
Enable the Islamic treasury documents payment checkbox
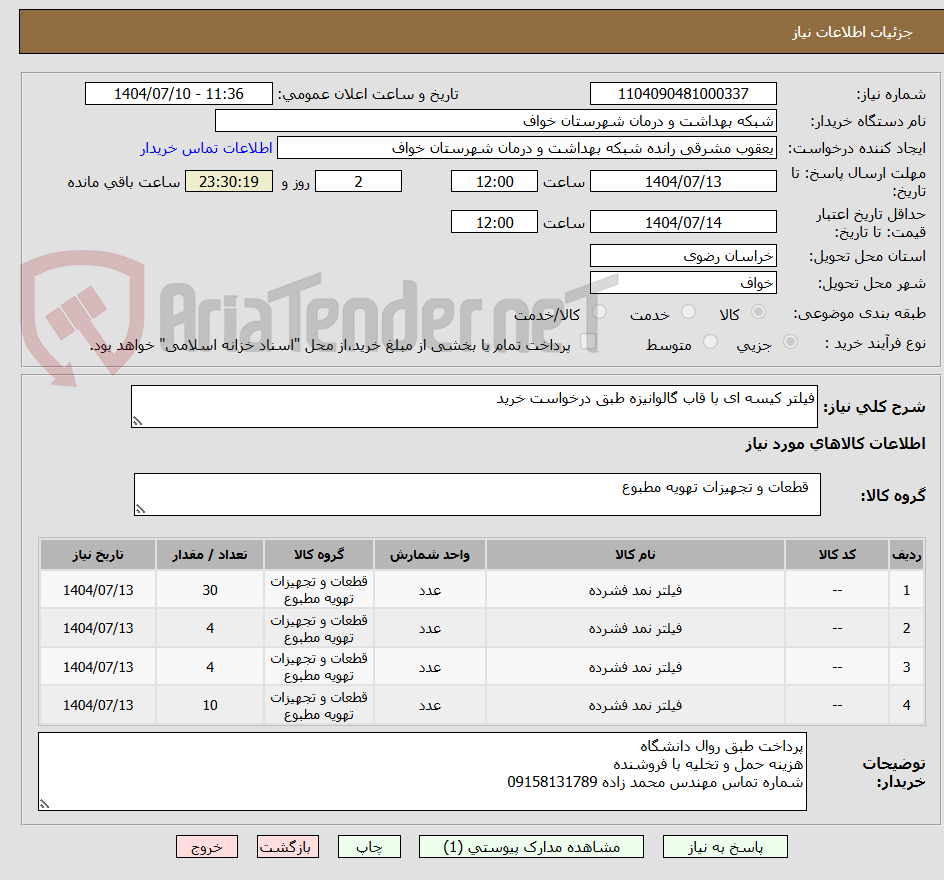(x=590, y=342)
